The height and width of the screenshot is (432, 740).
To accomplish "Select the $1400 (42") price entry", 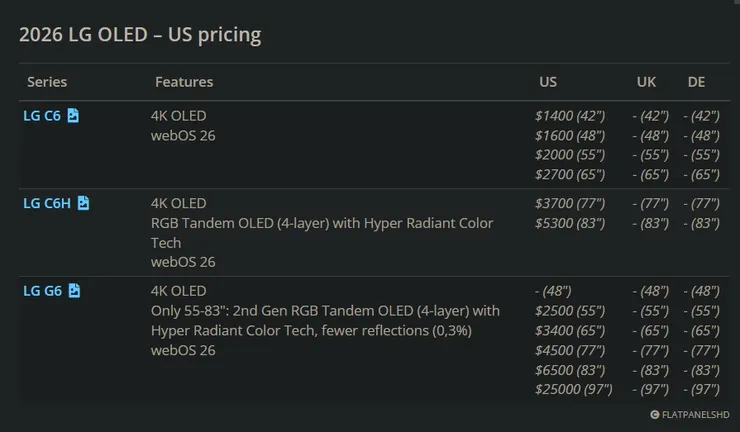I will (570, 116).
